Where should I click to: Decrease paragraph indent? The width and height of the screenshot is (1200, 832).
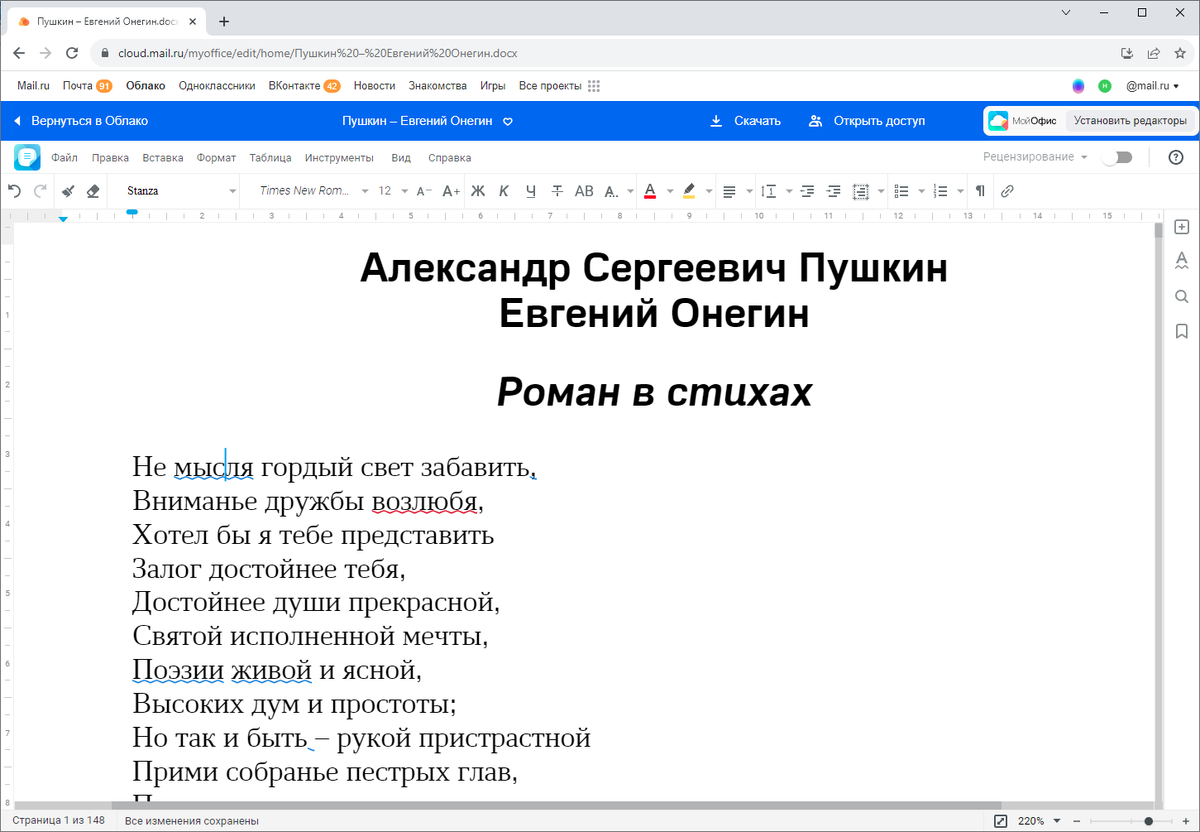pos(807,190)
